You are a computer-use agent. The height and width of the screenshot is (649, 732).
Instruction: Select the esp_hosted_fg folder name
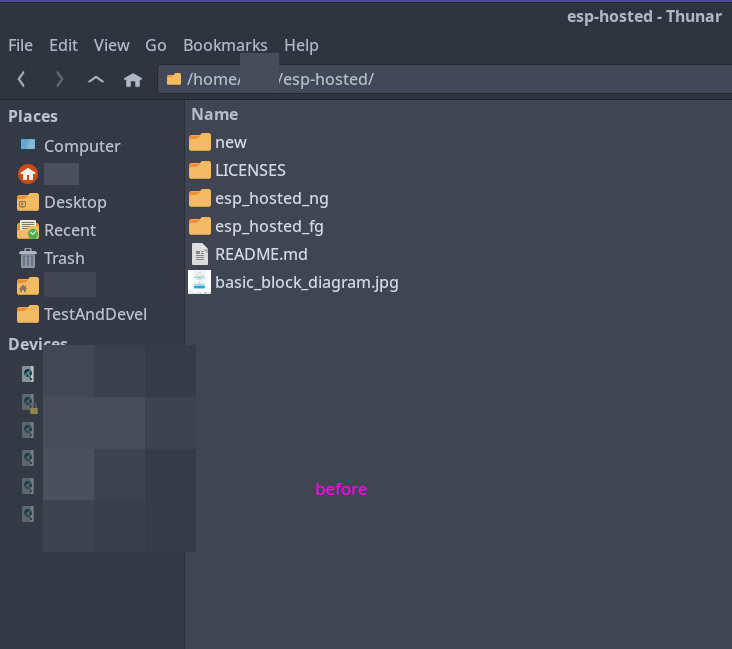(269, 227)
